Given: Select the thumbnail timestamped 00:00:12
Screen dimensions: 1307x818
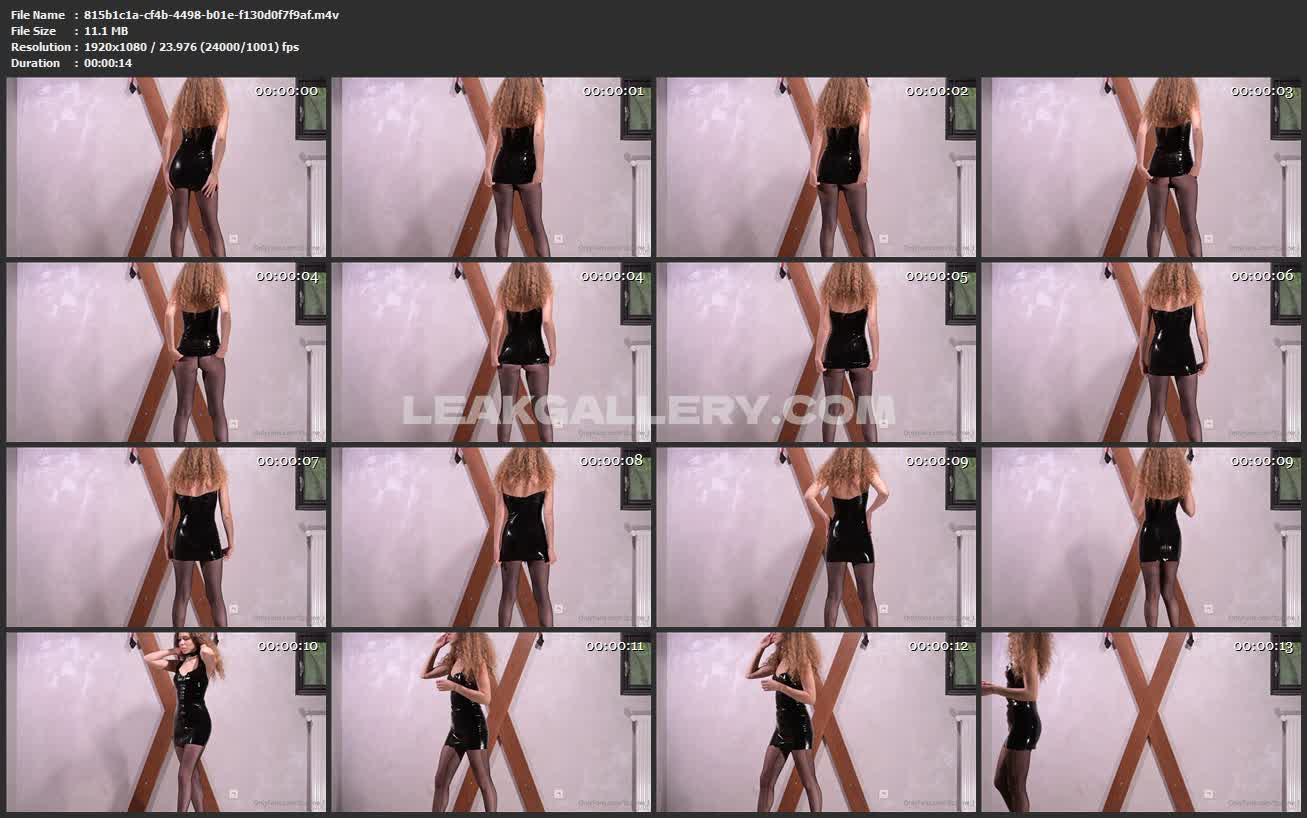Looking at the screenshot, I should [816, 722].
